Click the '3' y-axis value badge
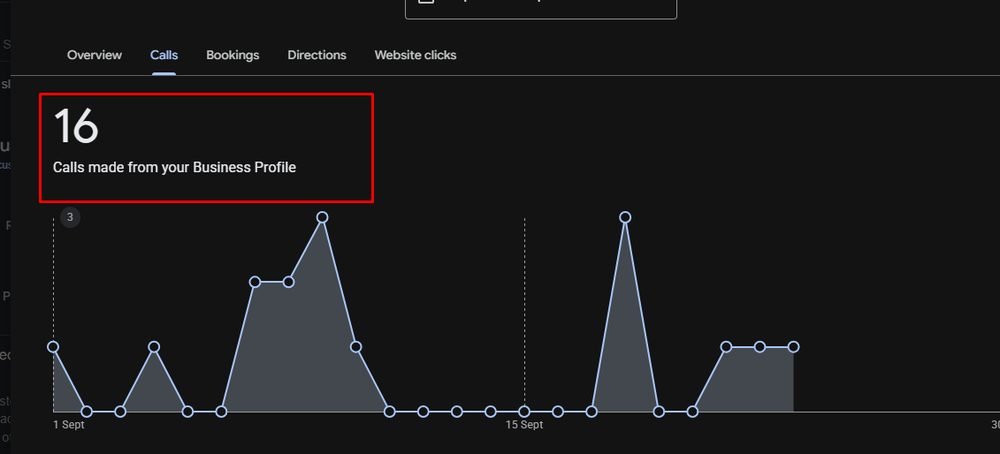Image resolution: width=1000 pixels, height=454 pixels. tap(70, 217)
